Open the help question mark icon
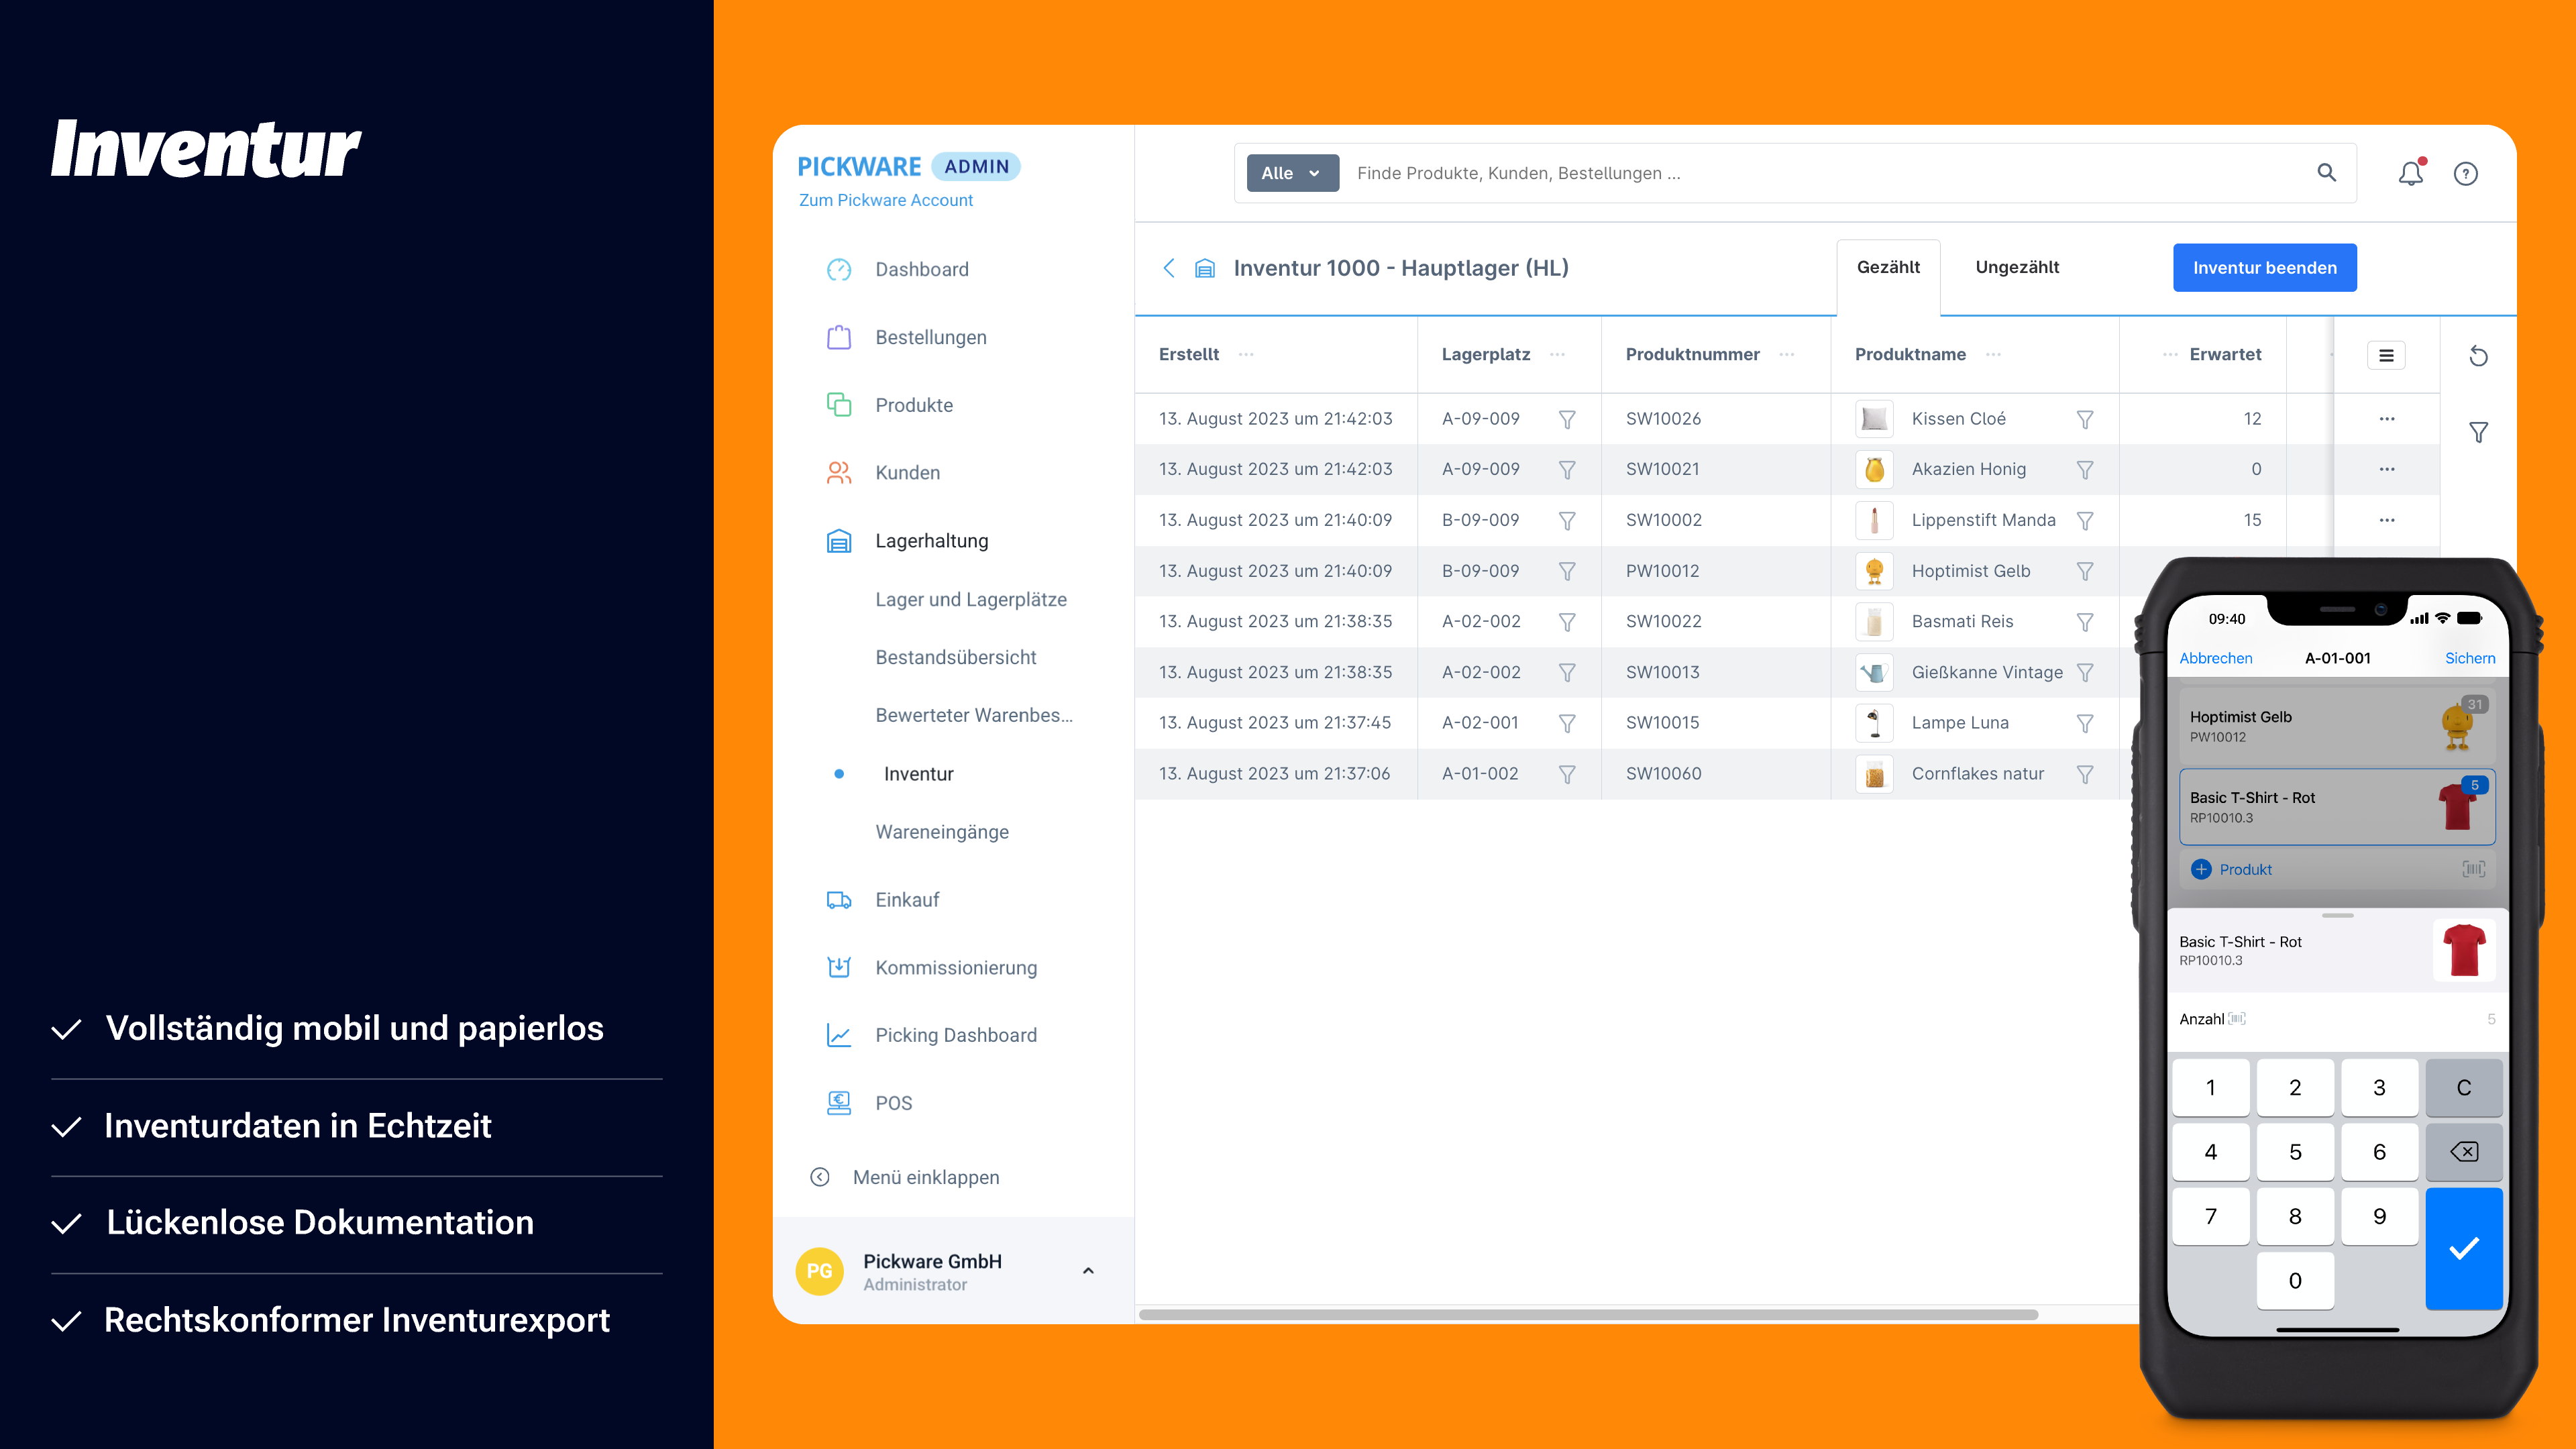 (x=2466, y=174)
